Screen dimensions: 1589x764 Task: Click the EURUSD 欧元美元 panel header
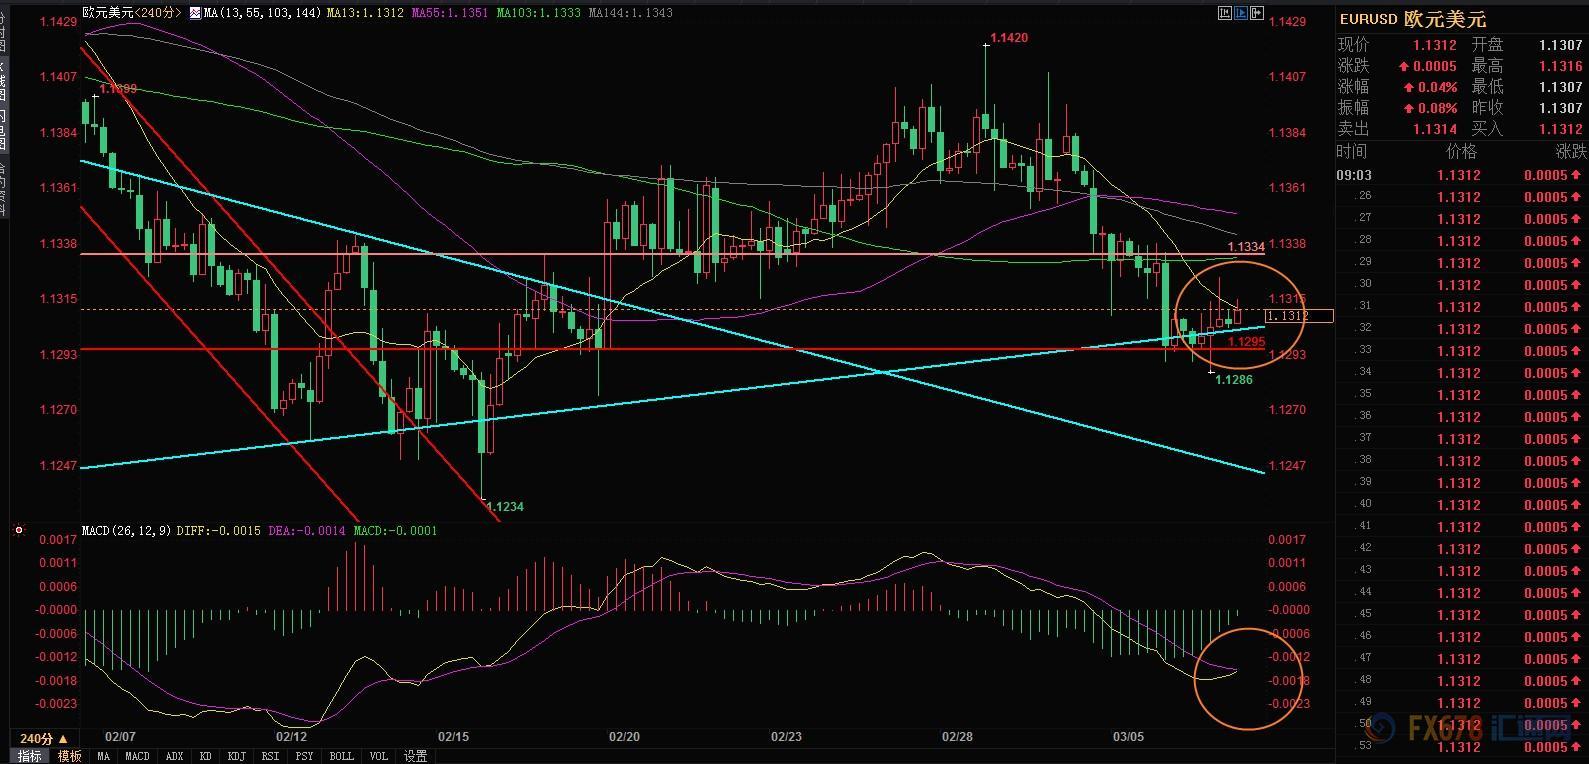1413,19
